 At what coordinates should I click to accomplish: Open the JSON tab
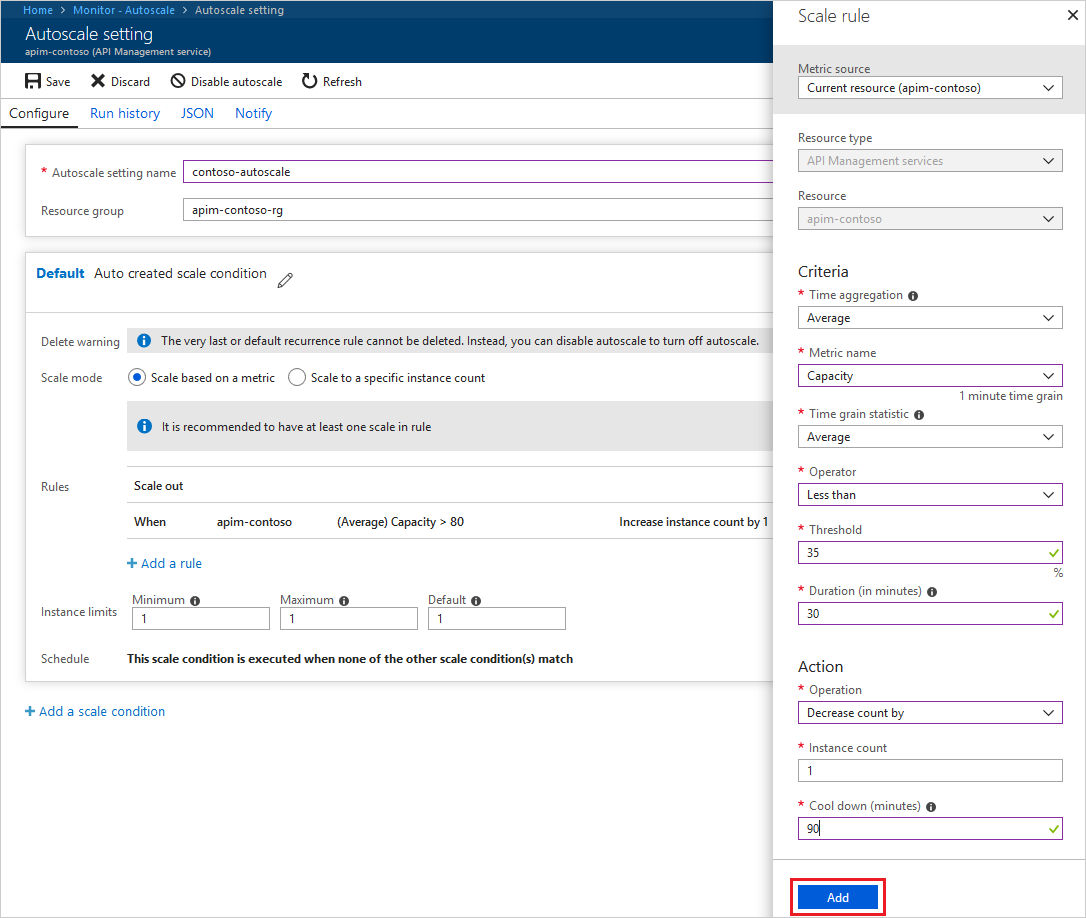[x=197, y=114]
